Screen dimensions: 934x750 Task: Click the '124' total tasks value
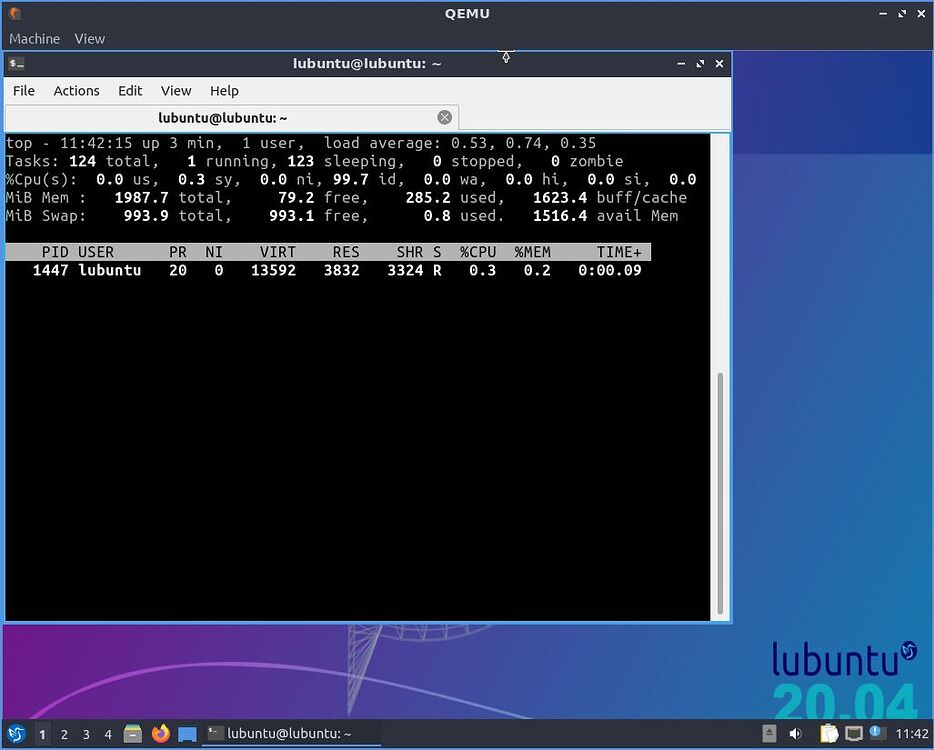point(82,161)
